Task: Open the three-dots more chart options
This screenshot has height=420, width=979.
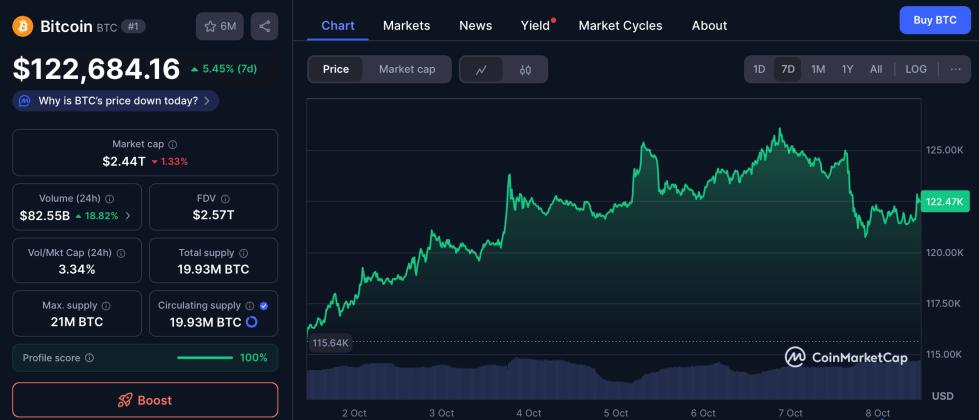Action: point(955,69)
